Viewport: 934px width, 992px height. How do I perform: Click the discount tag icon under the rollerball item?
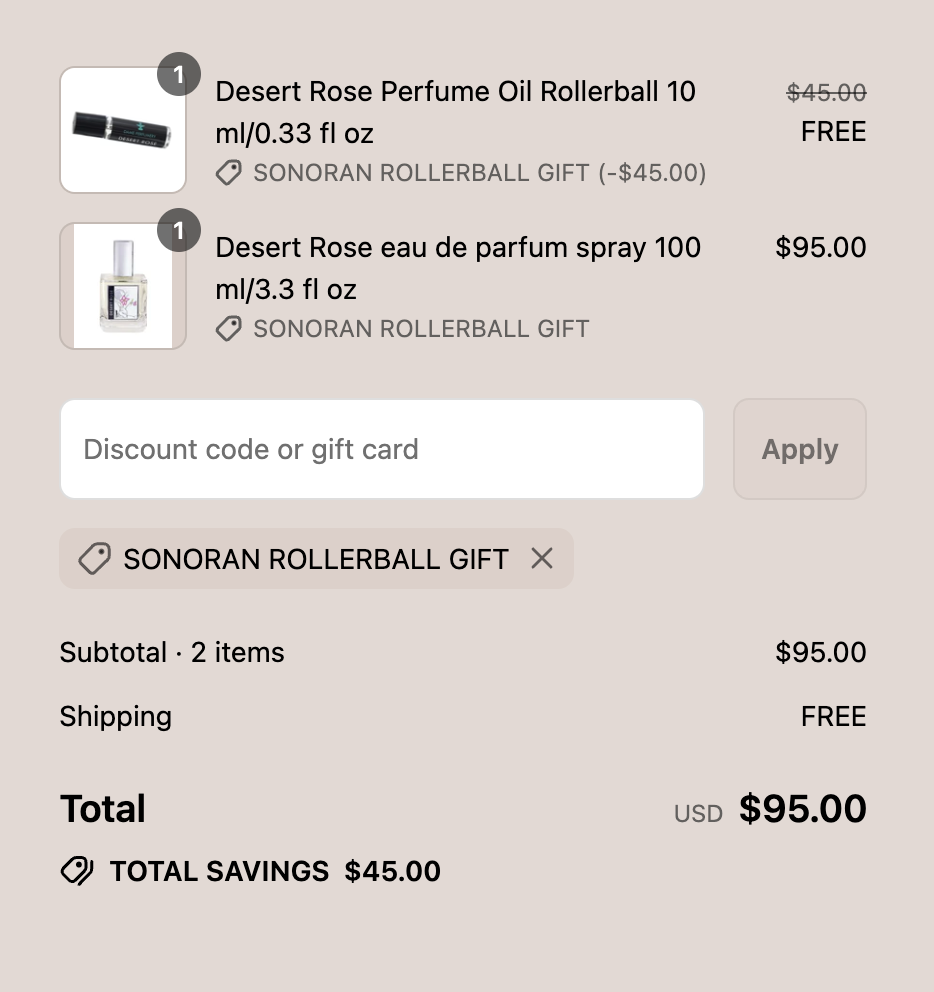228,173
